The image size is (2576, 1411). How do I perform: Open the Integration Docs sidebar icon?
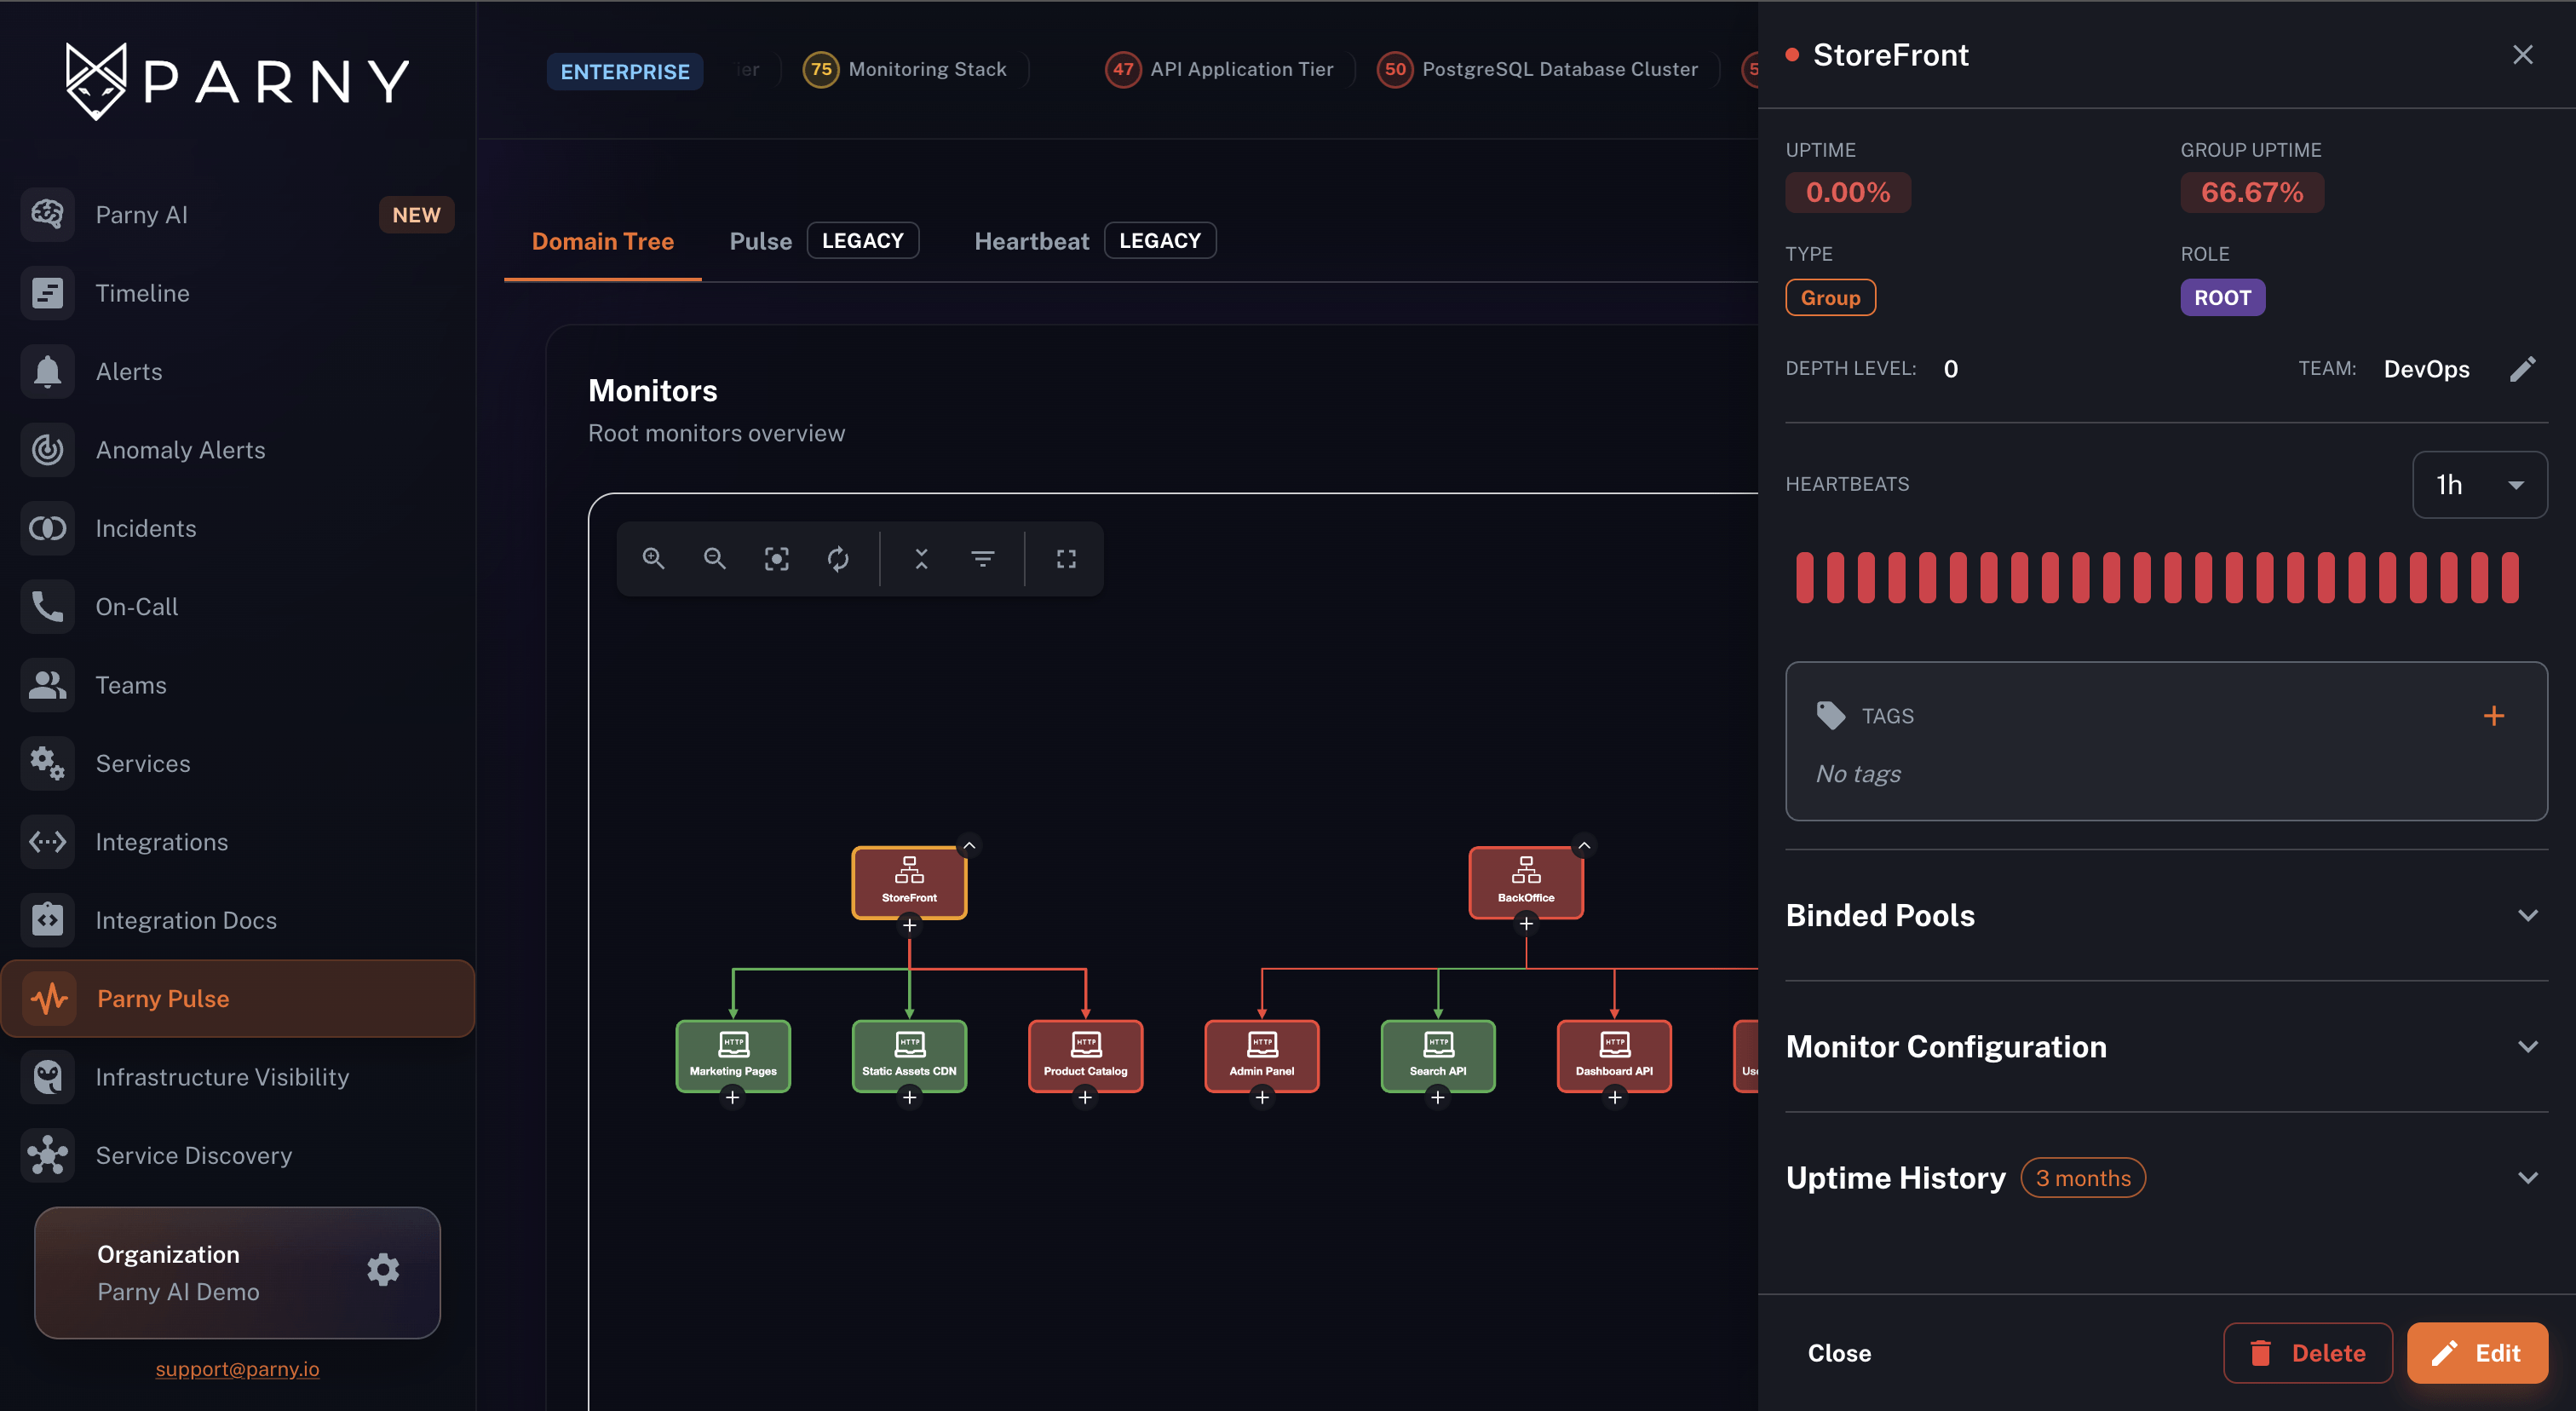(47, 920)
